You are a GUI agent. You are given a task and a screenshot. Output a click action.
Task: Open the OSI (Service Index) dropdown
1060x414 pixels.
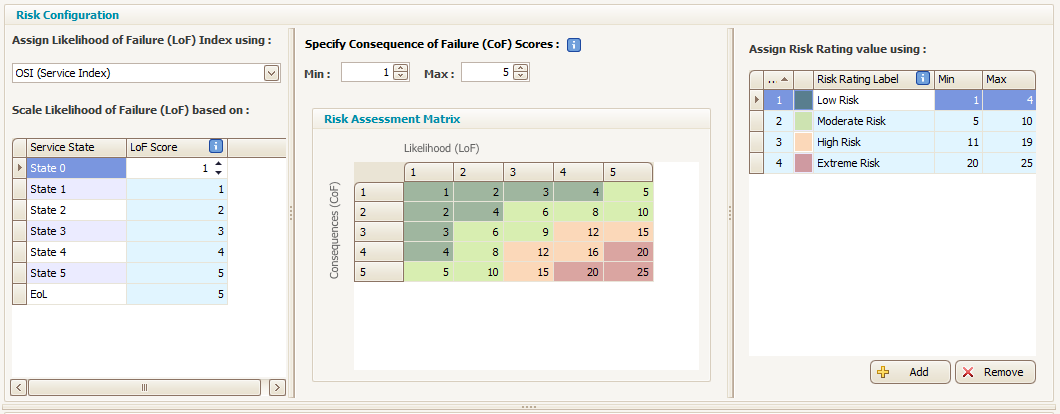point(271,73)
